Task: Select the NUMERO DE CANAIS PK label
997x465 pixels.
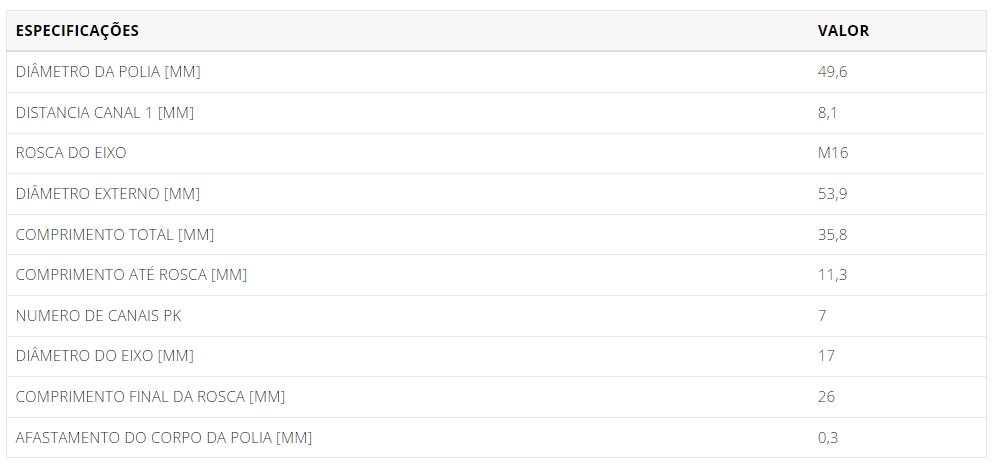Action: (x=99, y=316)
